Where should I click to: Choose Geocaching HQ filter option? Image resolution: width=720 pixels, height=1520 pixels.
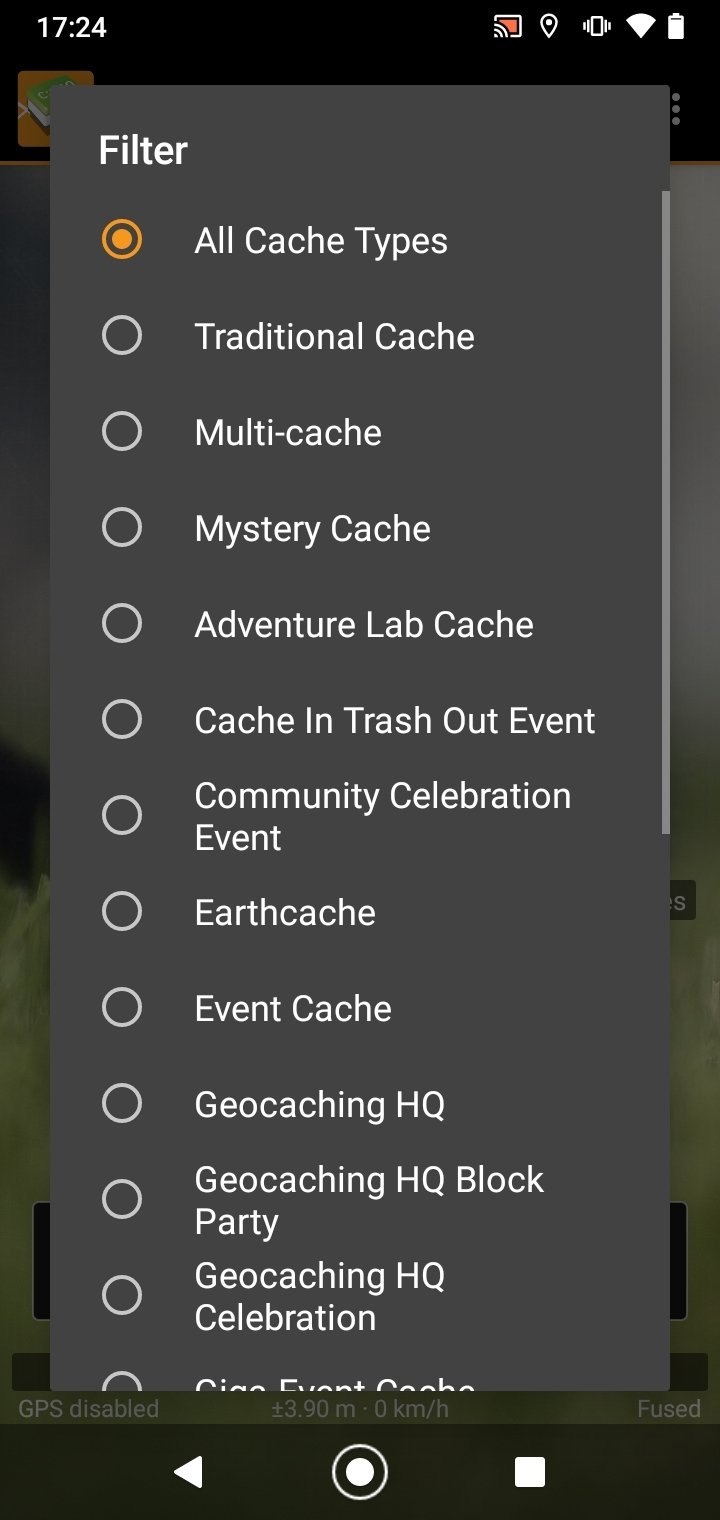click(122, 1104)
